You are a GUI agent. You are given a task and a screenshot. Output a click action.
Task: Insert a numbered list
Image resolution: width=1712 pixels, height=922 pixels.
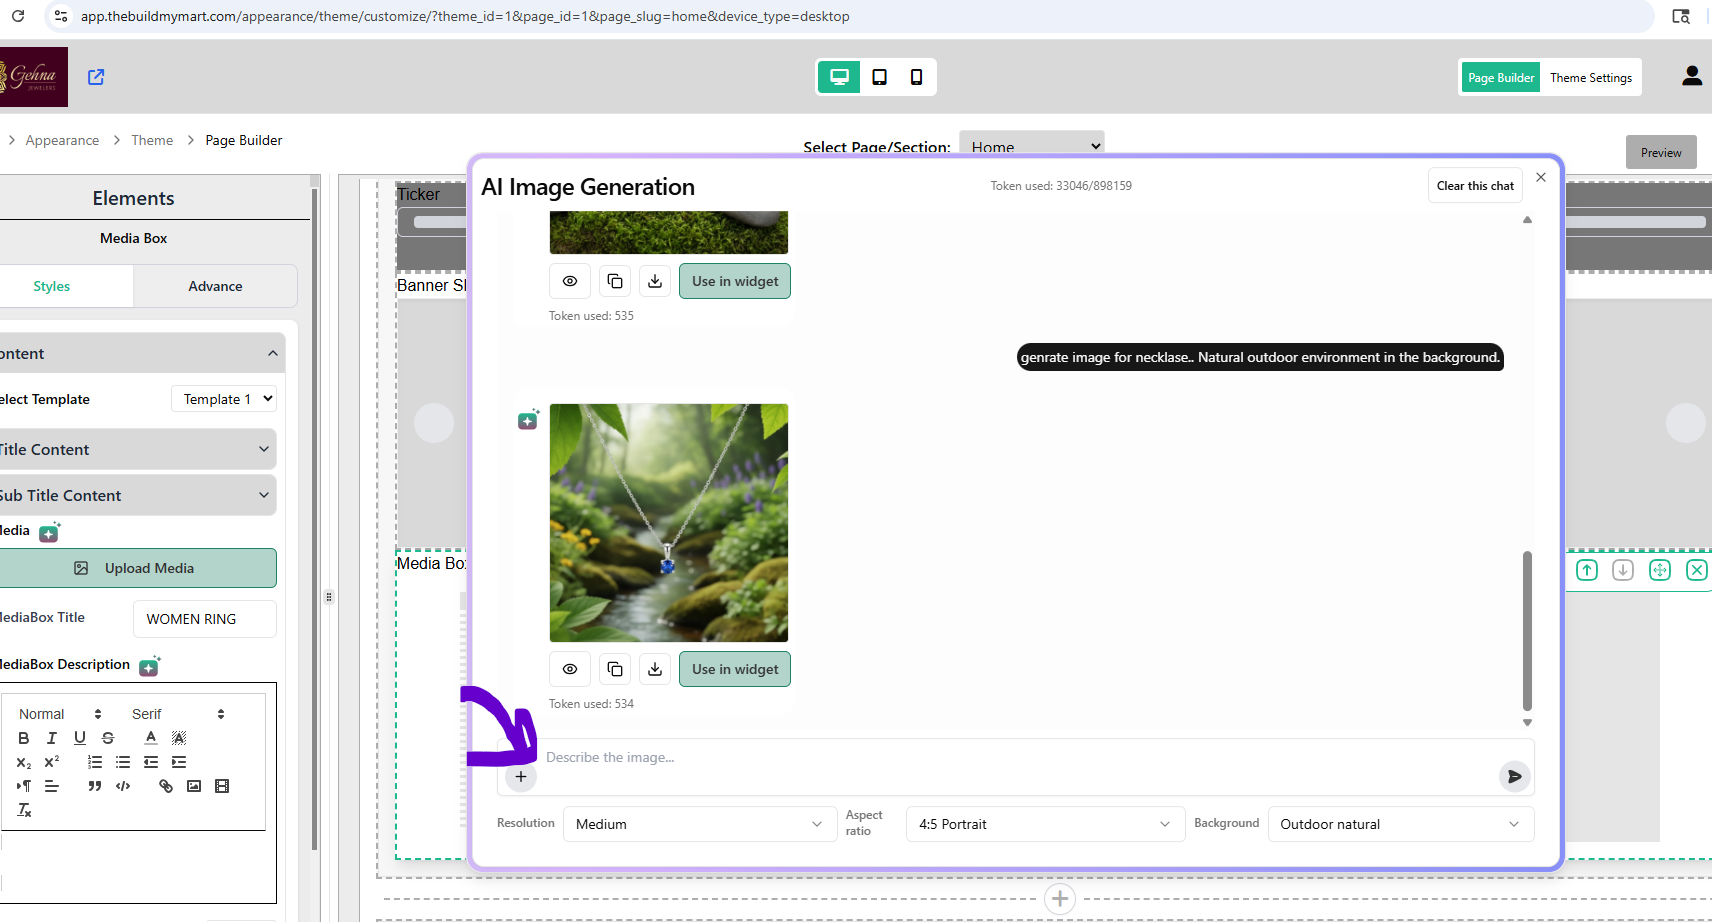pyautogui.click(x=95, y=762)
